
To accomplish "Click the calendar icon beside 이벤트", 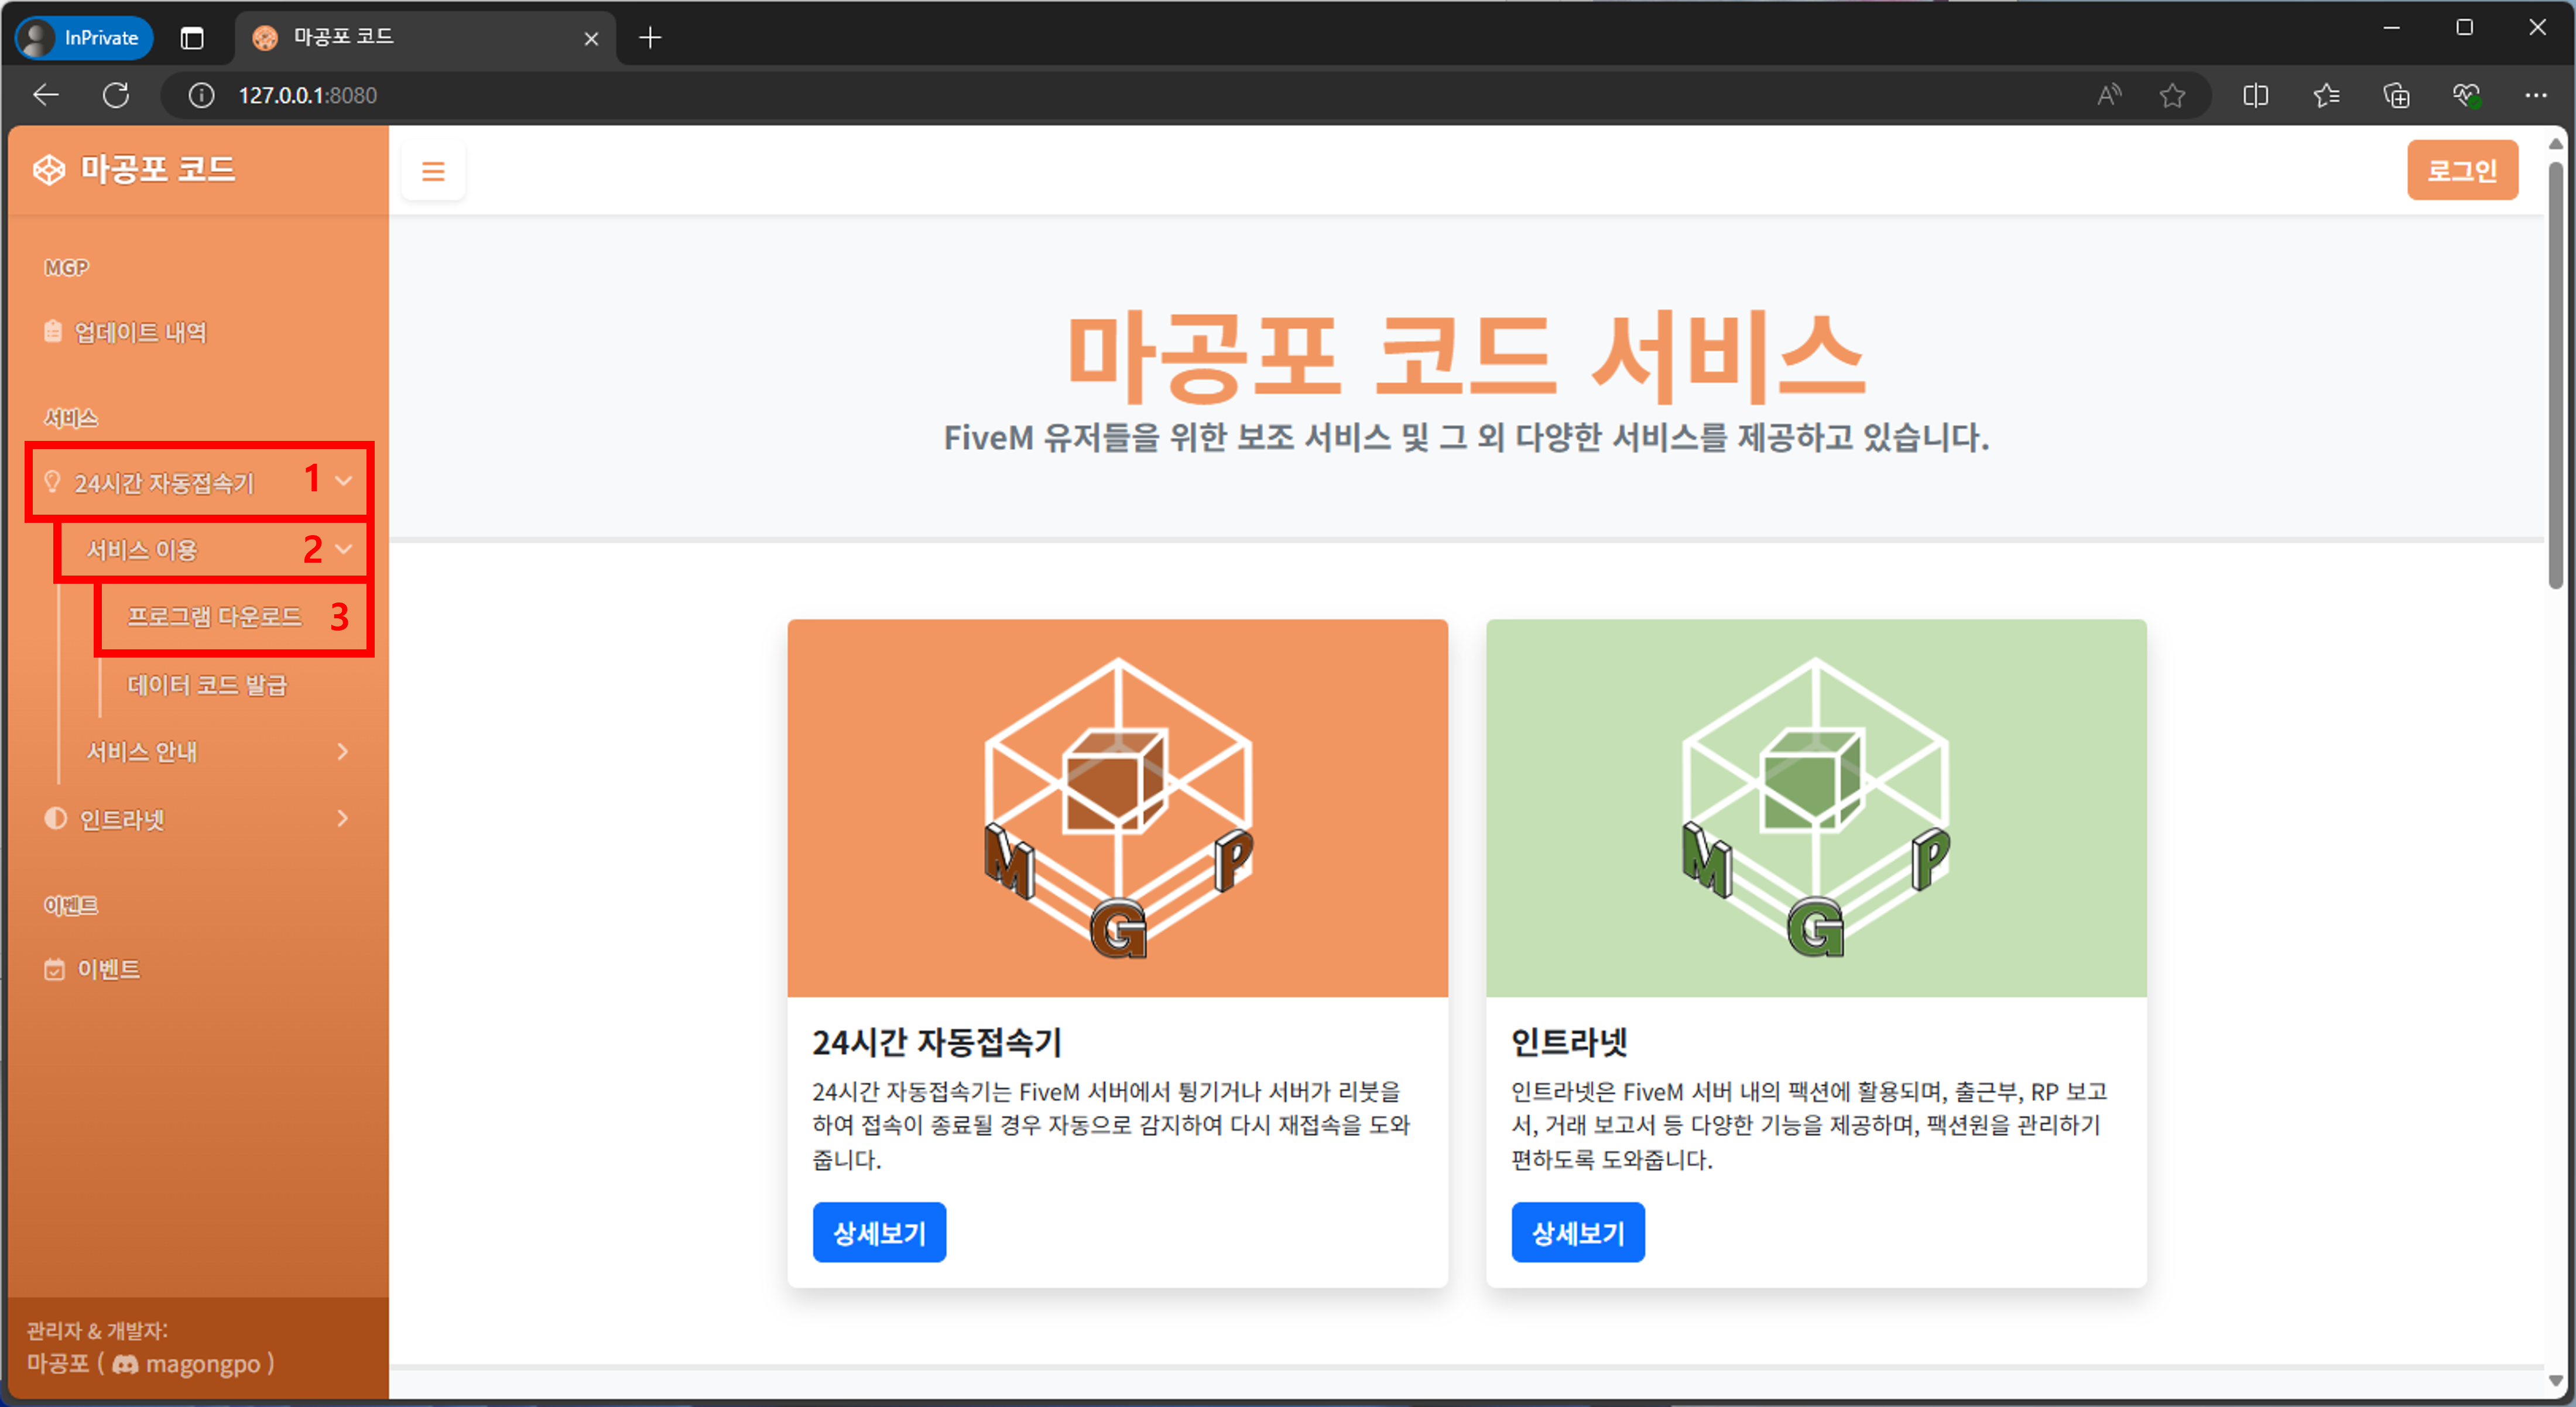I will [x=55, y=969].
